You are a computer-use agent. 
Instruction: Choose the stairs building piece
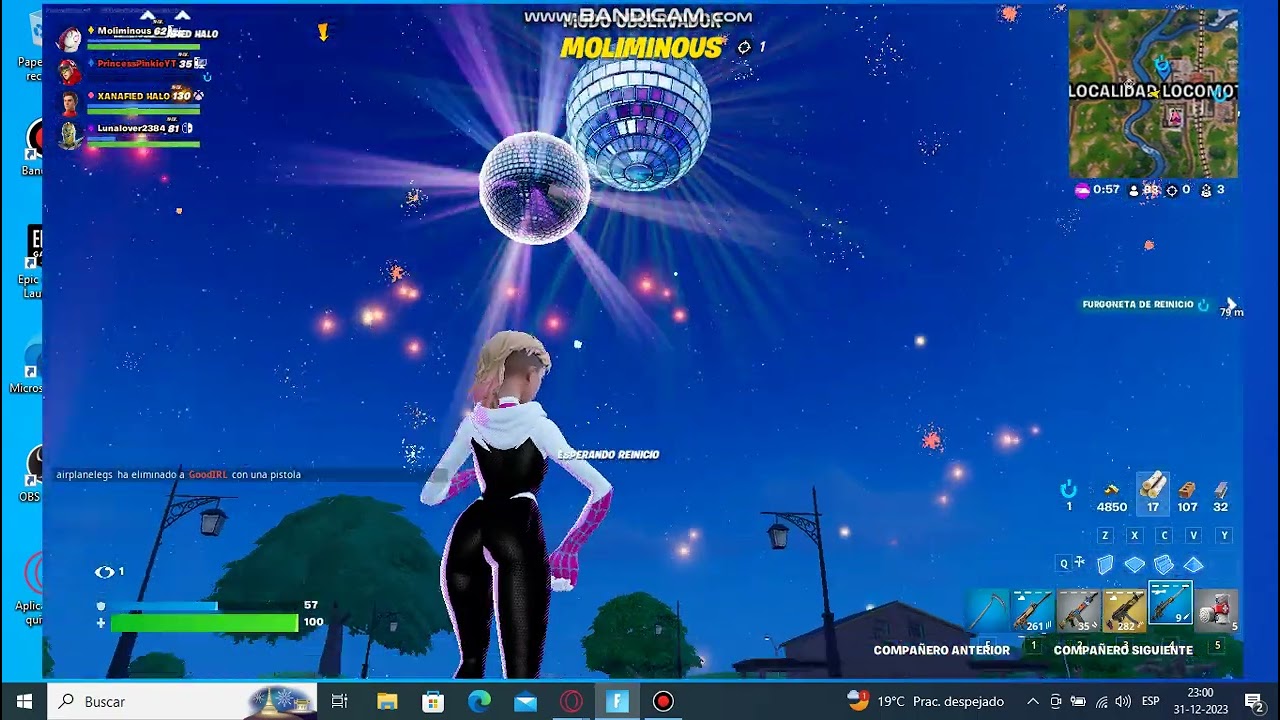click(1164, 565)
